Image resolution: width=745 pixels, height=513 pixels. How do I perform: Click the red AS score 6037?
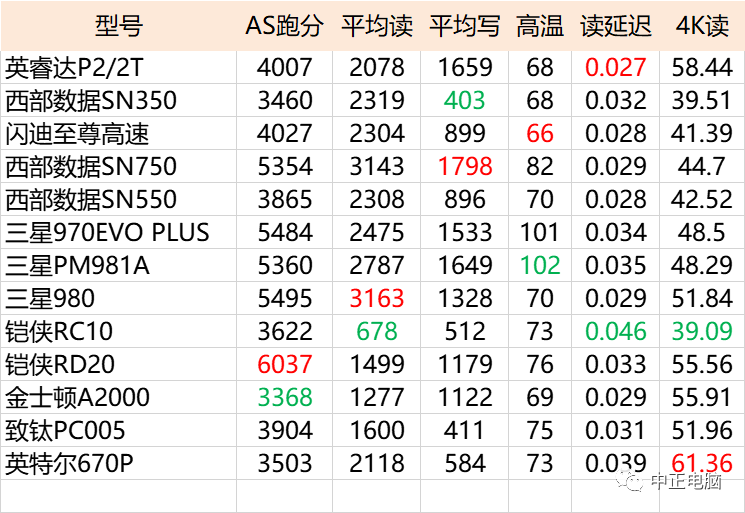tap(285, 364)
